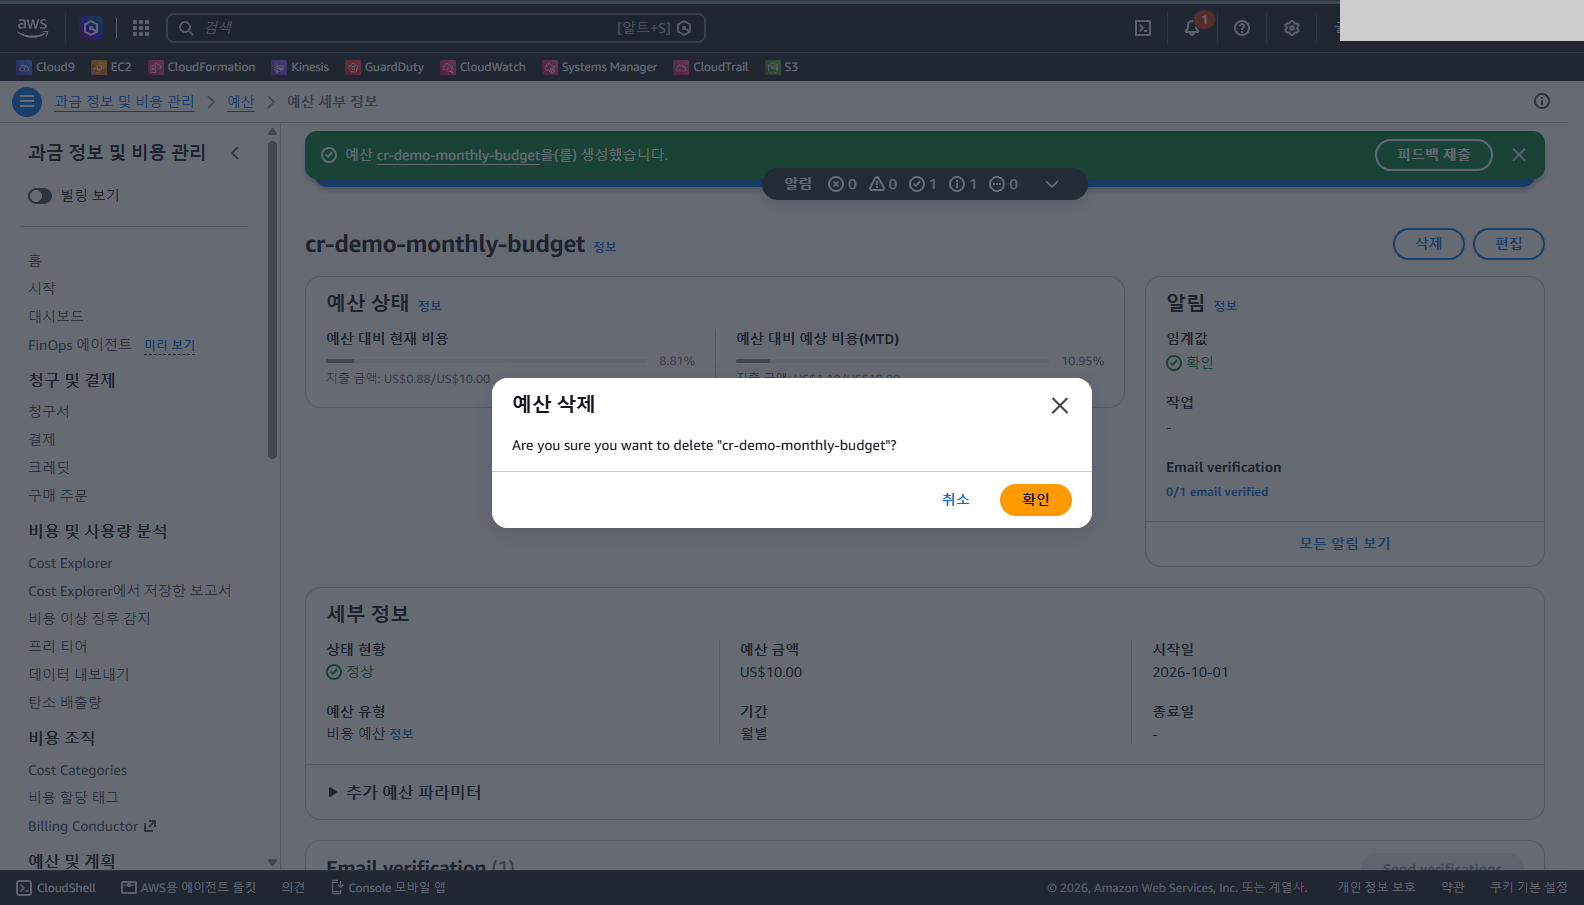Click the sidebar vertical scrollbar

pyautogui.click(x=272, y=300)
